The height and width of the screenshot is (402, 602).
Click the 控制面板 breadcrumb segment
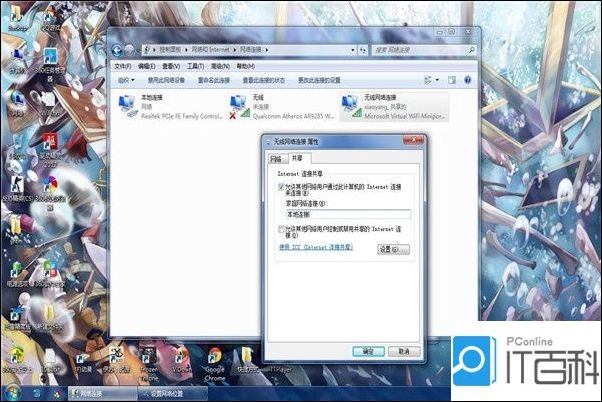coord(170,50)
